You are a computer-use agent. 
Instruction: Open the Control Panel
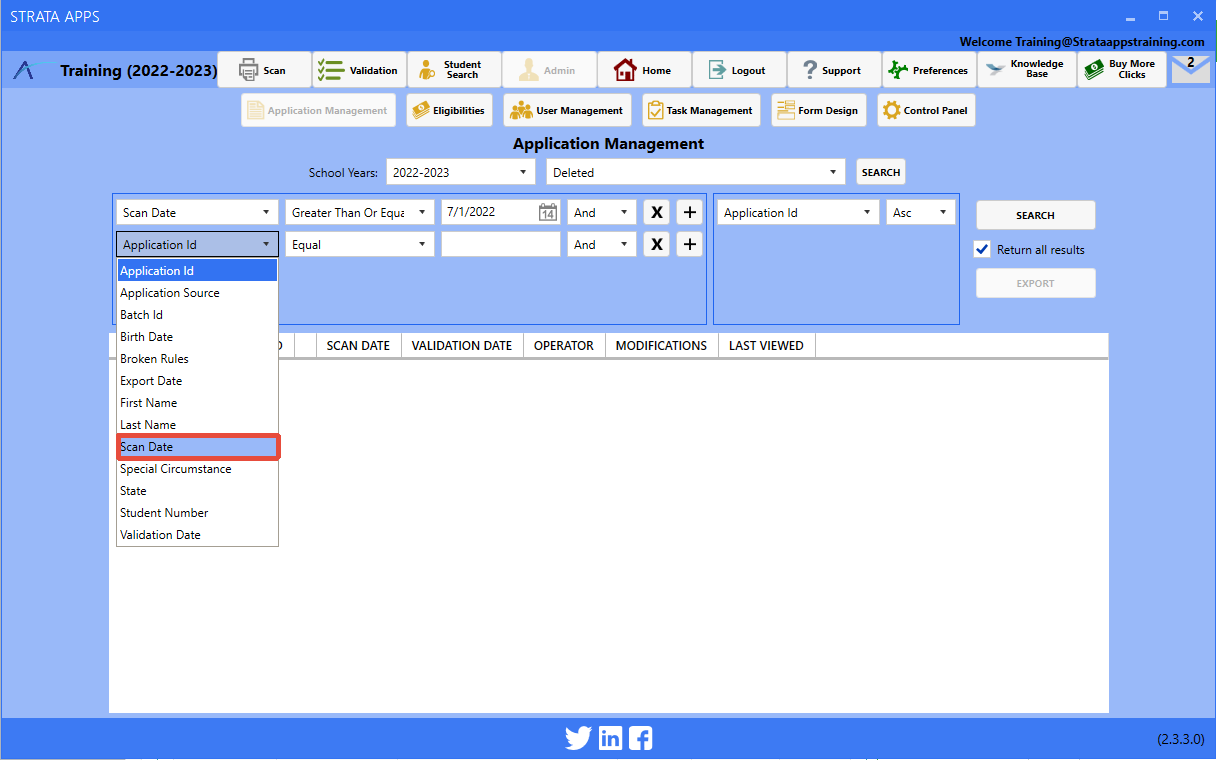tap(926, 110)
